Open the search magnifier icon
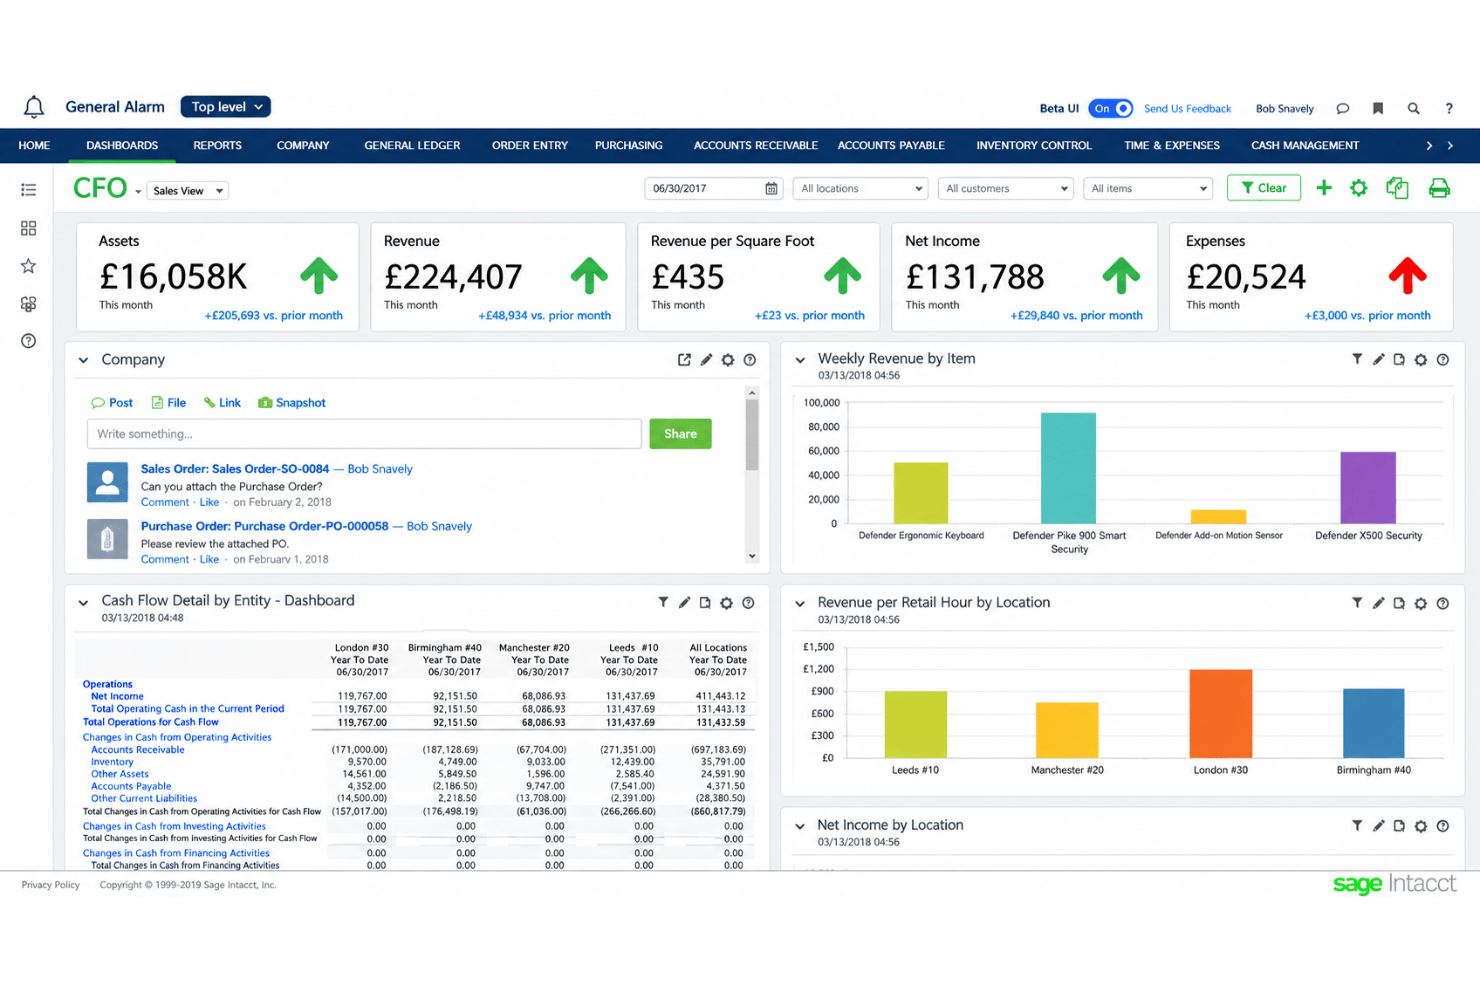 click(x=1413, y=108)
